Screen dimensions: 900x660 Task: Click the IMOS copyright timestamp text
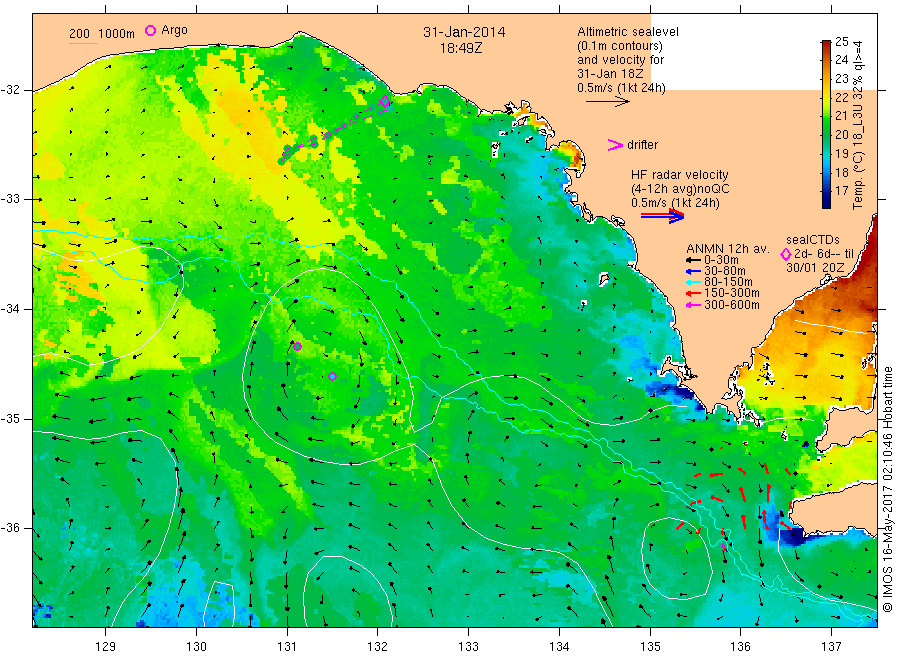pos(887,490)
